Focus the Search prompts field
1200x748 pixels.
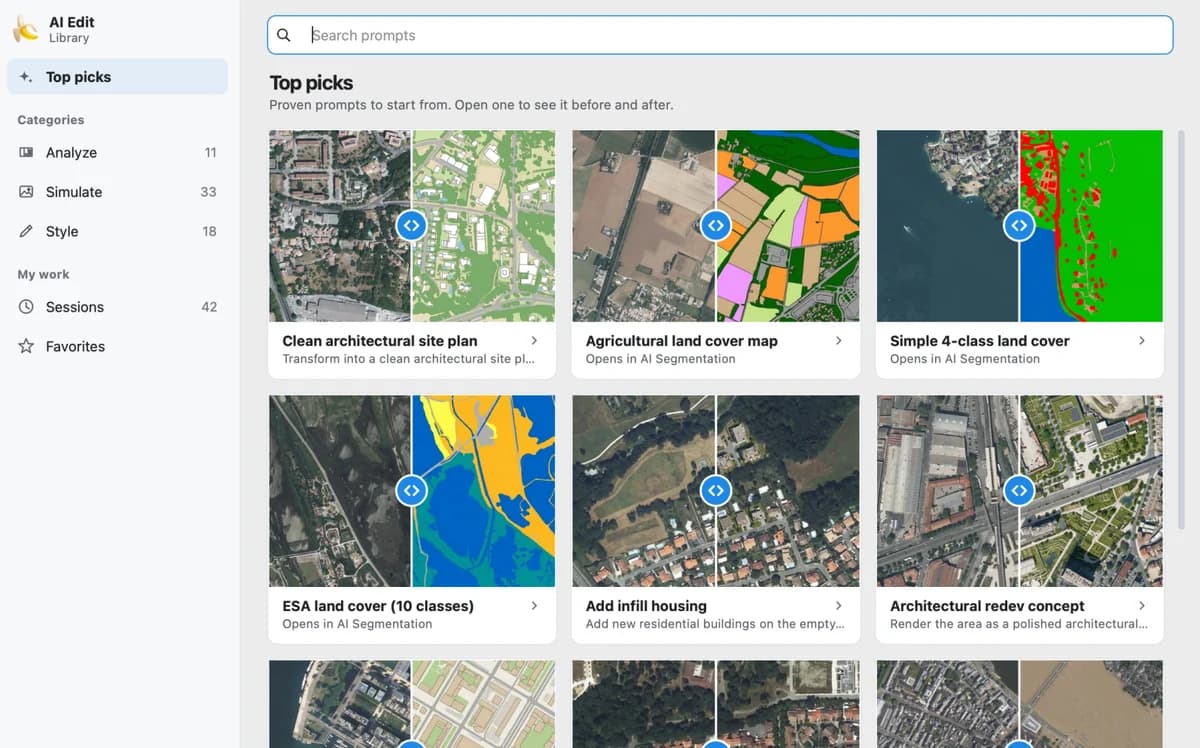720,35
